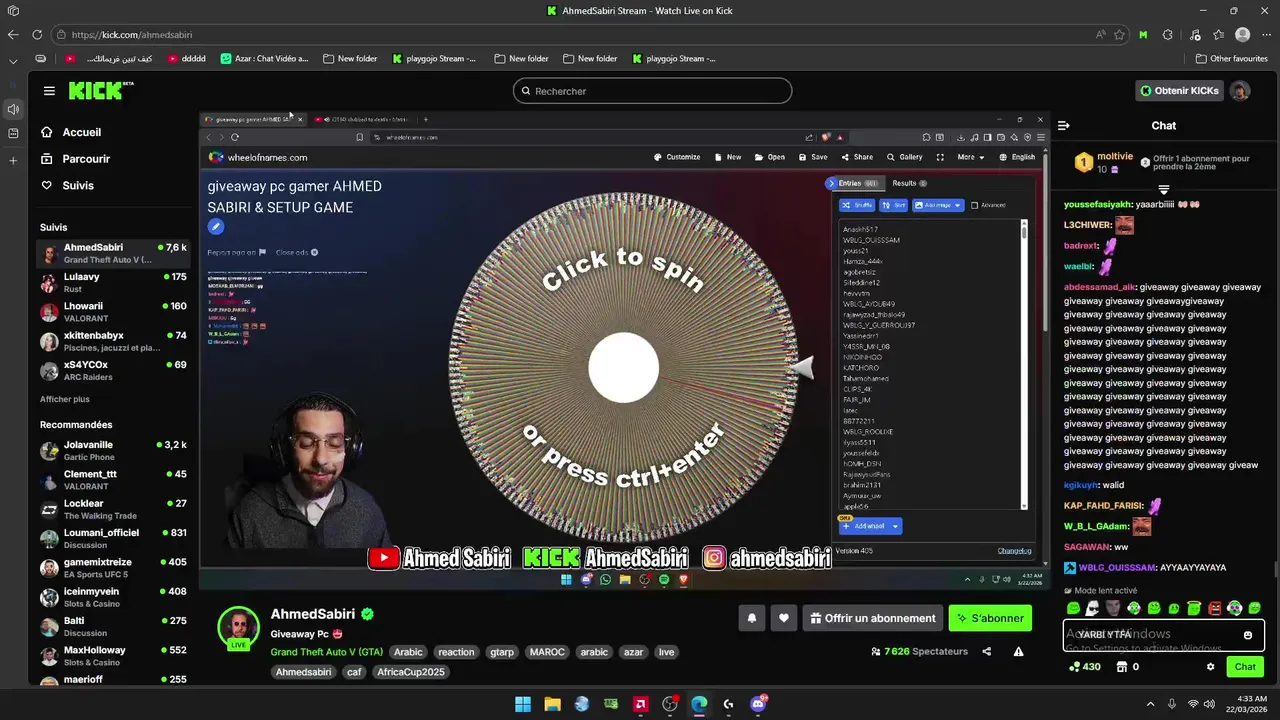This screenshot has height=720, width=1280.
Task: Collapse the chat panel arrow icon
Action: (x=1063, y=125)
